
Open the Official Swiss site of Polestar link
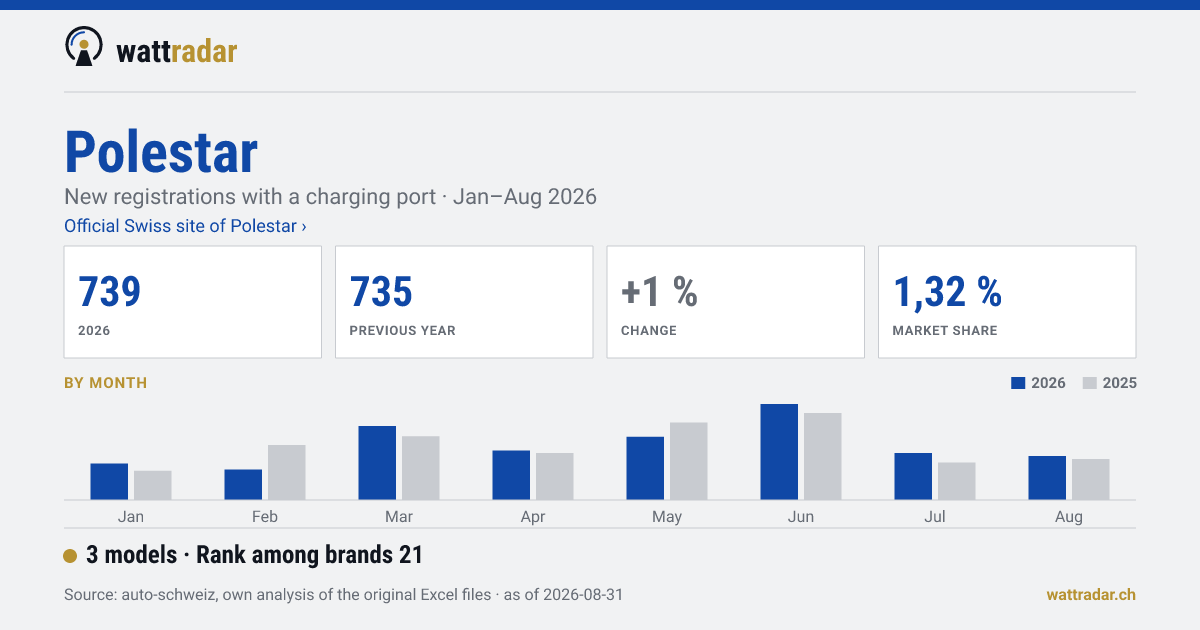click(185, 226)
